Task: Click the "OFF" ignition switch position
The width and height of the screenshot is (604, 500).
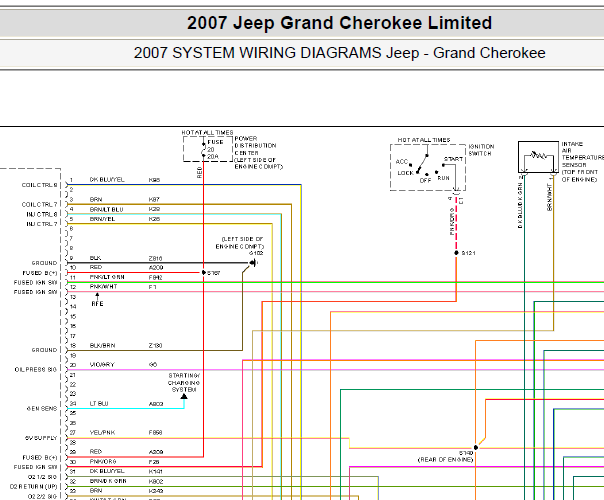Action: (x=425, y=180)
